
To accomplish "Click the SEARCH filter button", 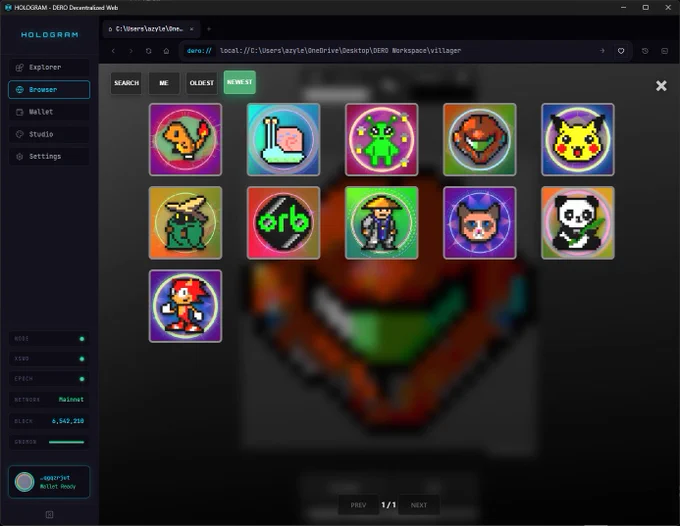I will coord(126,83).
